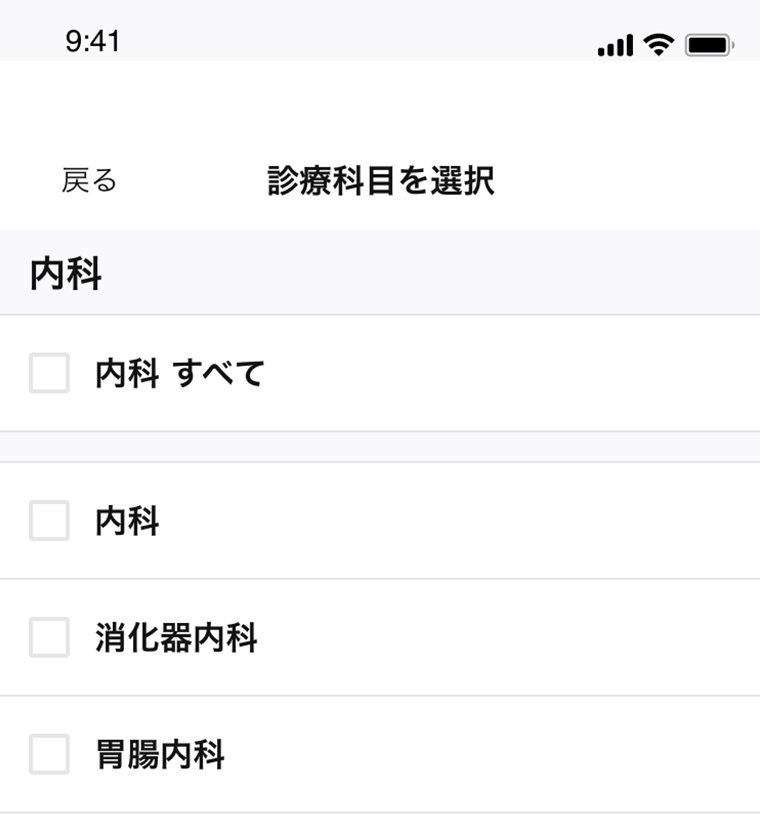Image resolution: width=760 pixels, height=840 pixels.
Task: Tap the battery level icon
Action: click(710, 46)
